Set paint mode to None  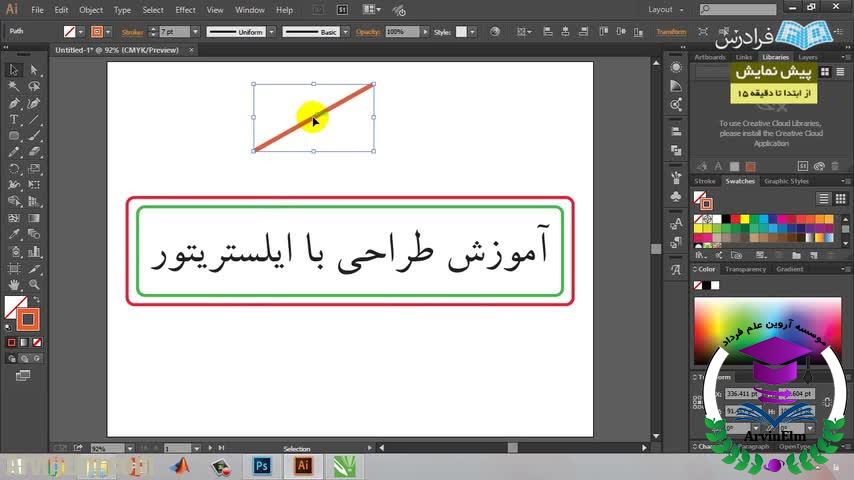(36, 342)
